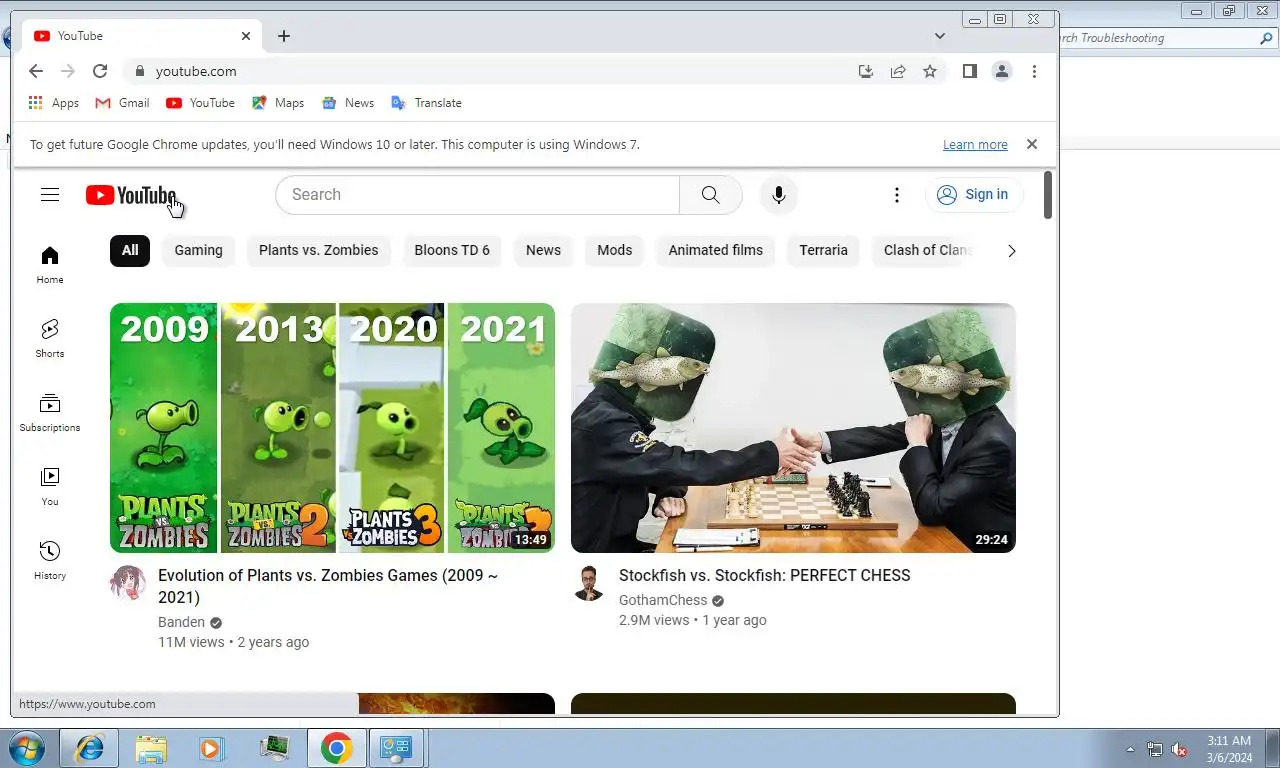
Task: Select the Bloons TD 6 chip
Action: point(452,250)
